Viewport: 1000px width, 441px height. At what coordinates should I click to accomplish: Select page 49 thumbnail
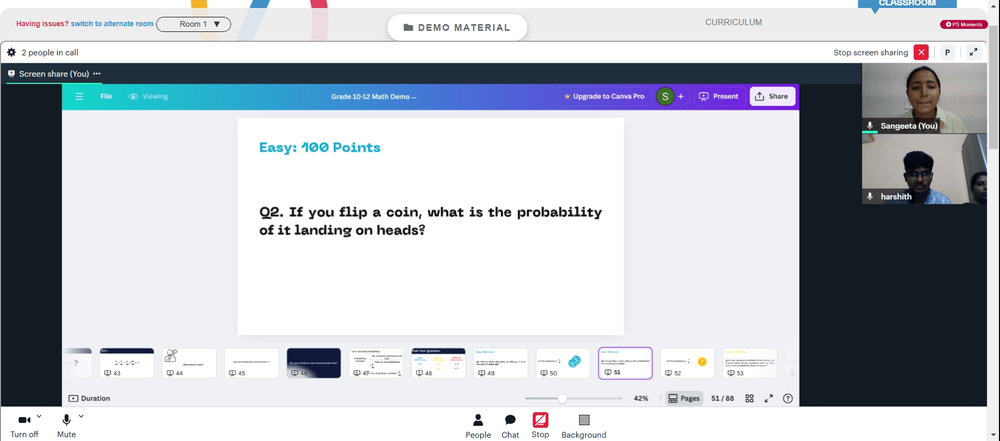click(501, 363)
